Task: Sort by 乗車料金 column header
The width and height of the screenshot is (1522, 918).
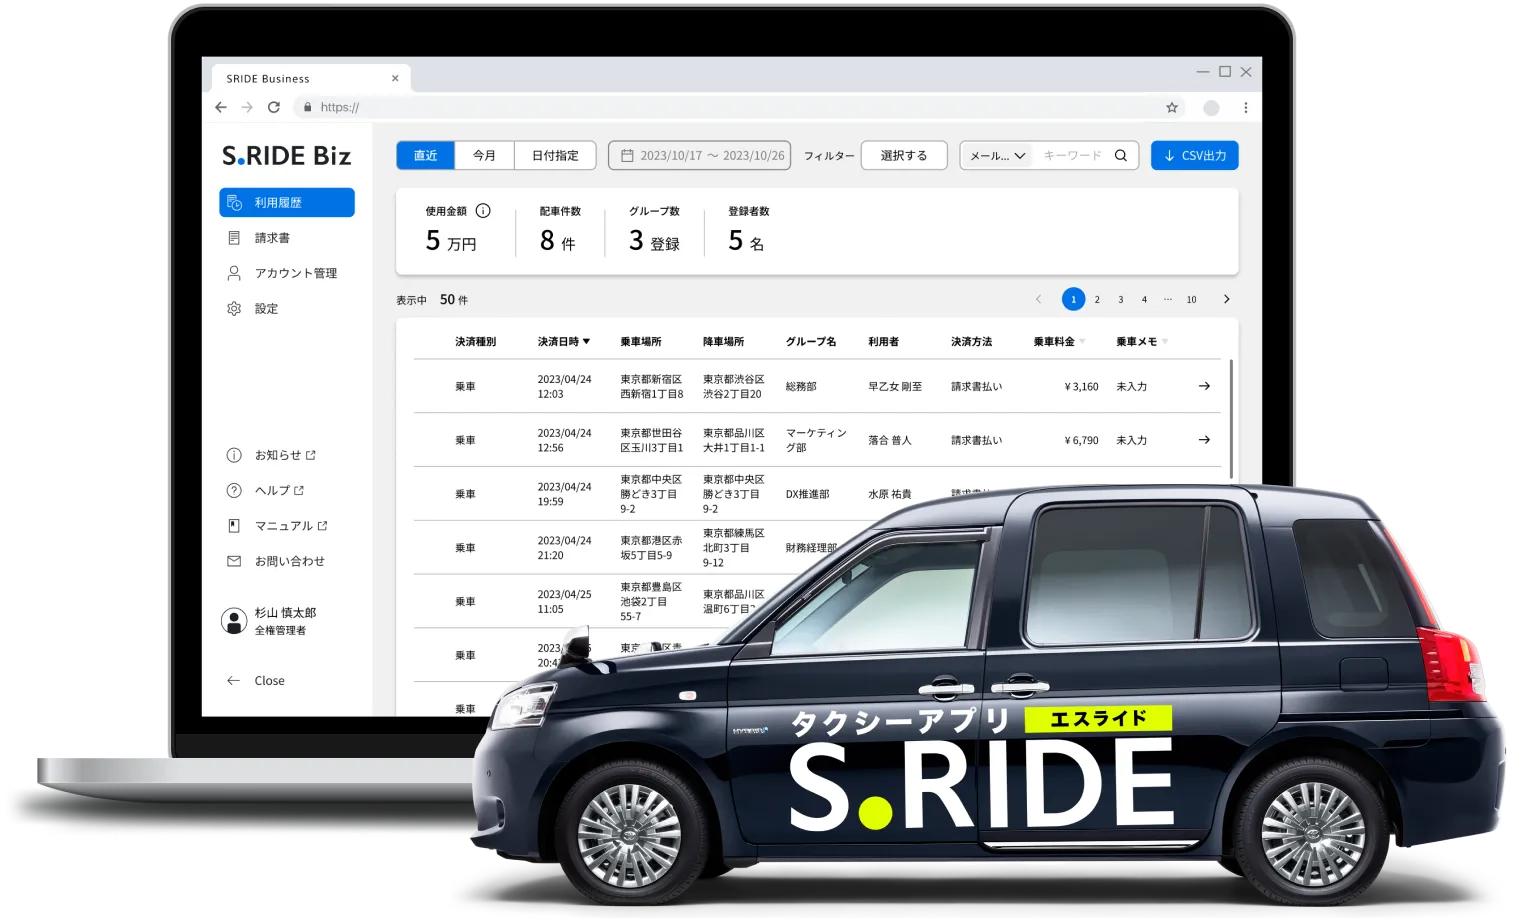Action: pyautogui.click(x=1059, y=341)
